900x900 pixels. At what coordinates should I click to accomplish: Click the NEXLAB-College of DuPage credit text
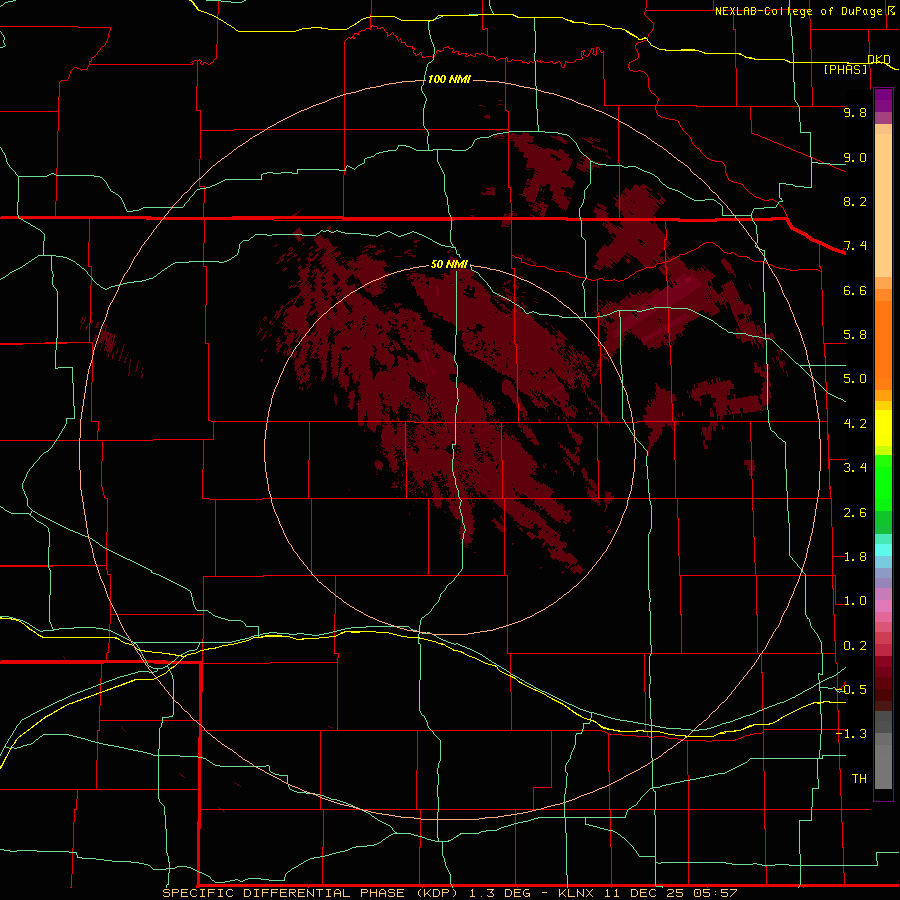799,11
